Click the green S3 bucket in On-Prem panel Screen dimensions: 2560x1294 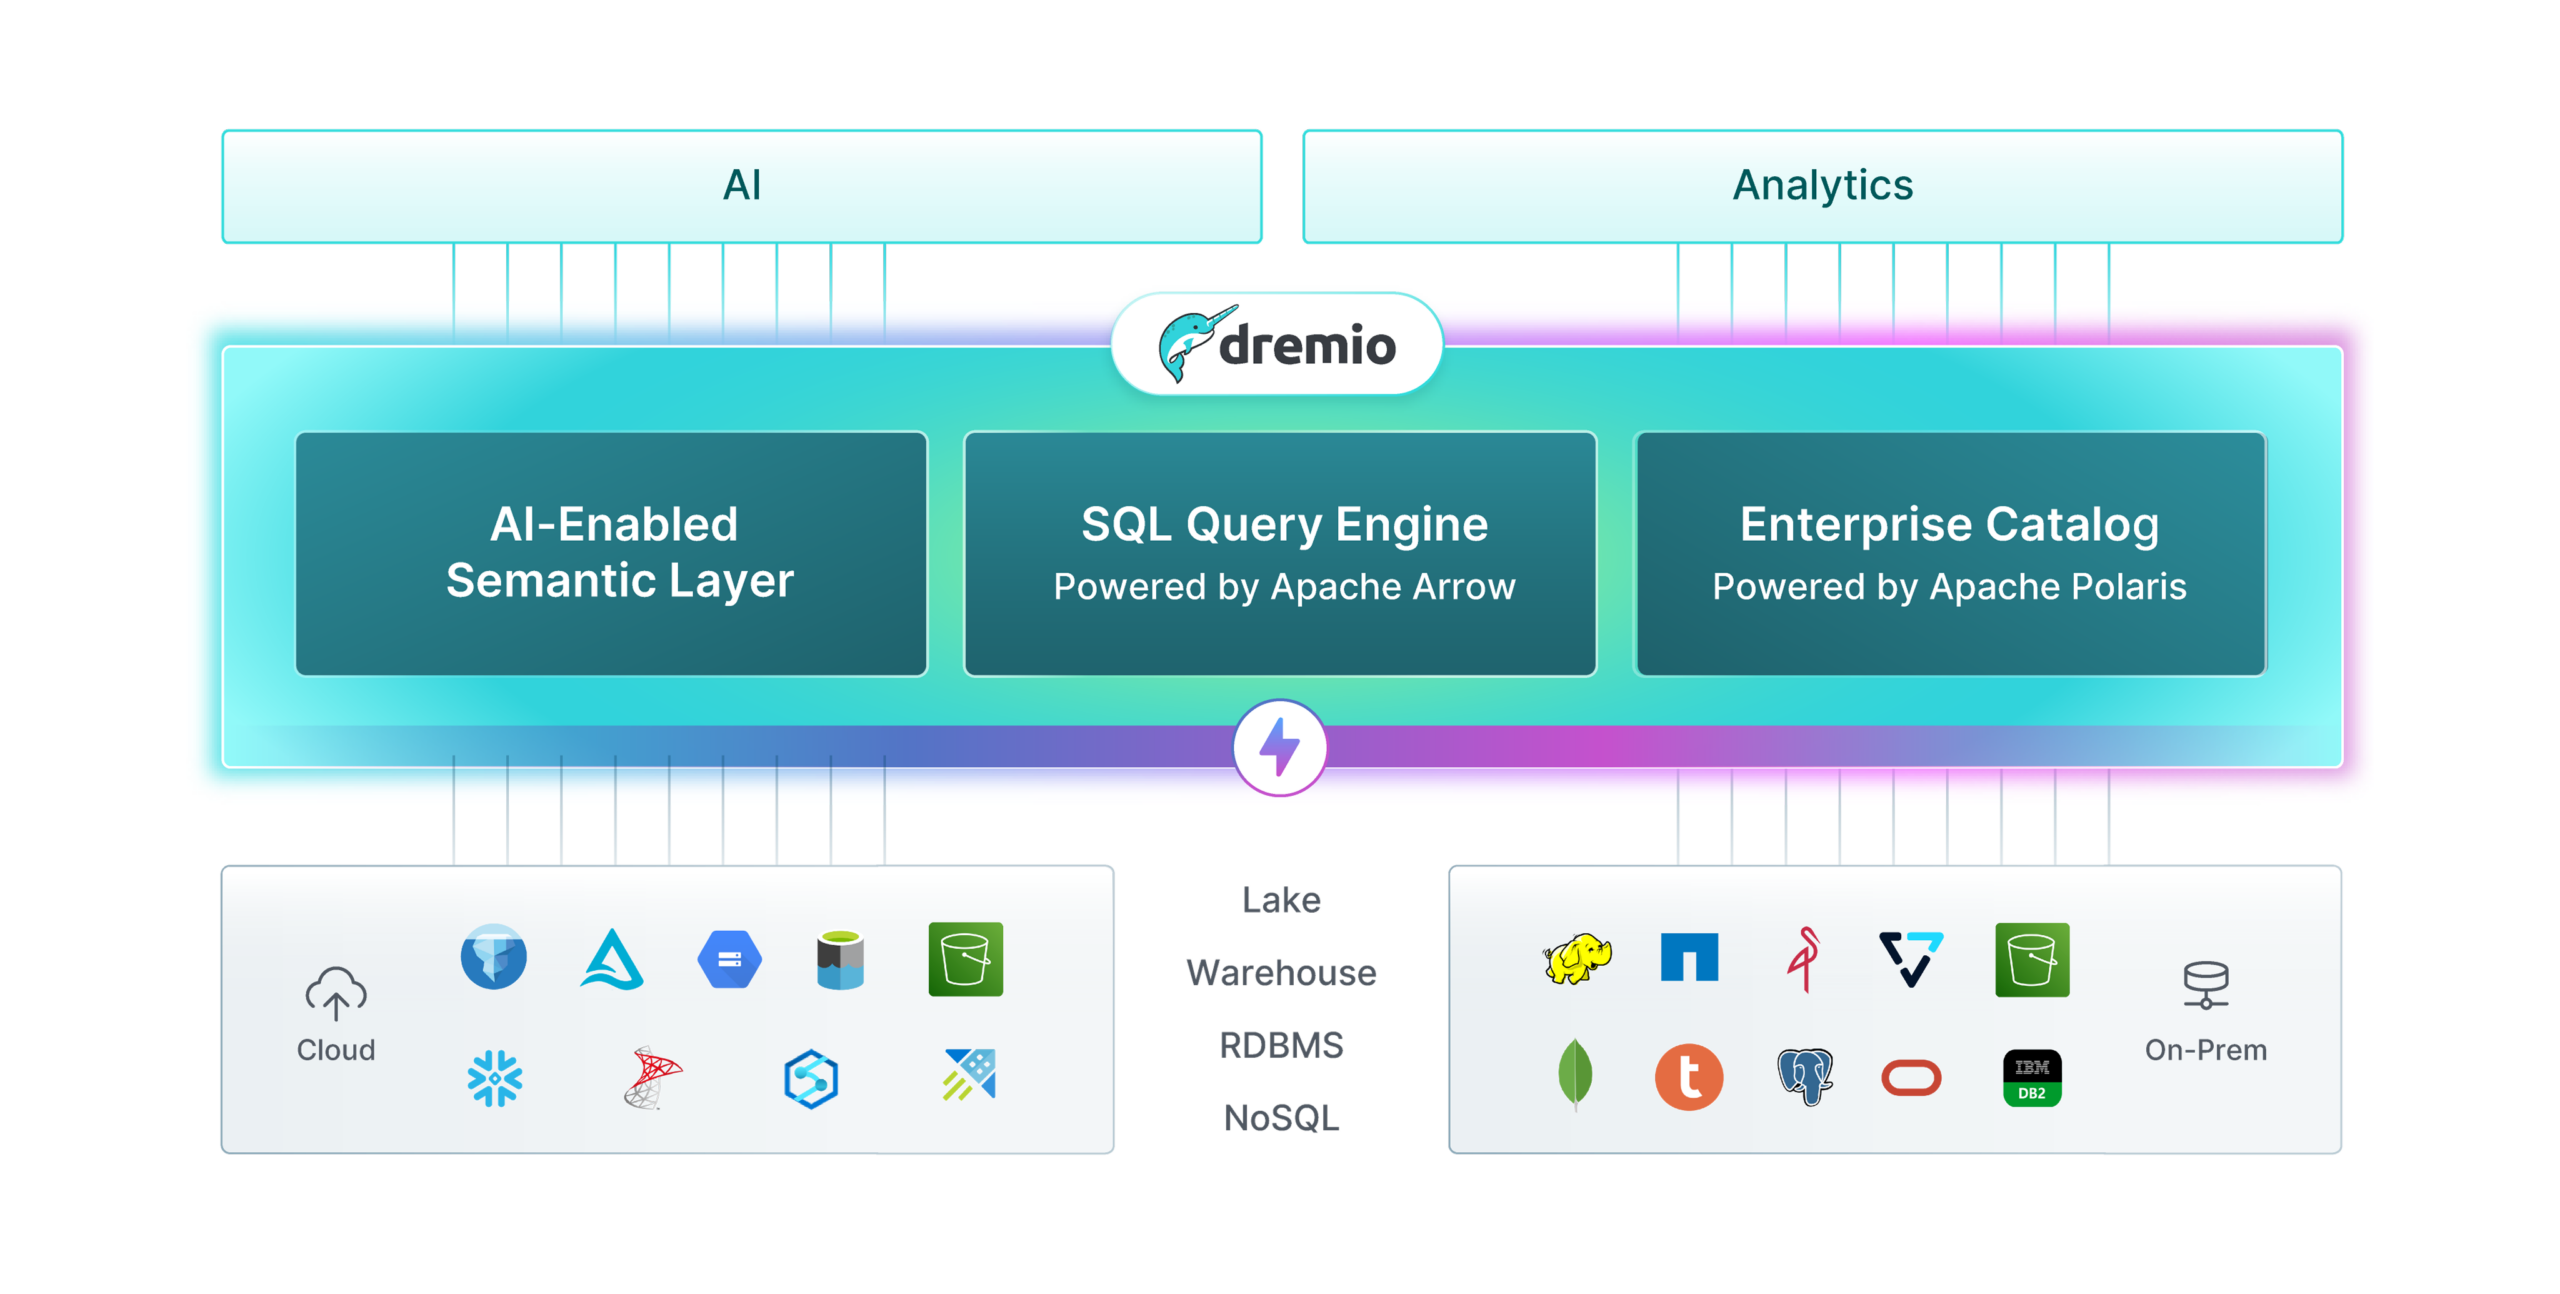(x=2032, y=959)
